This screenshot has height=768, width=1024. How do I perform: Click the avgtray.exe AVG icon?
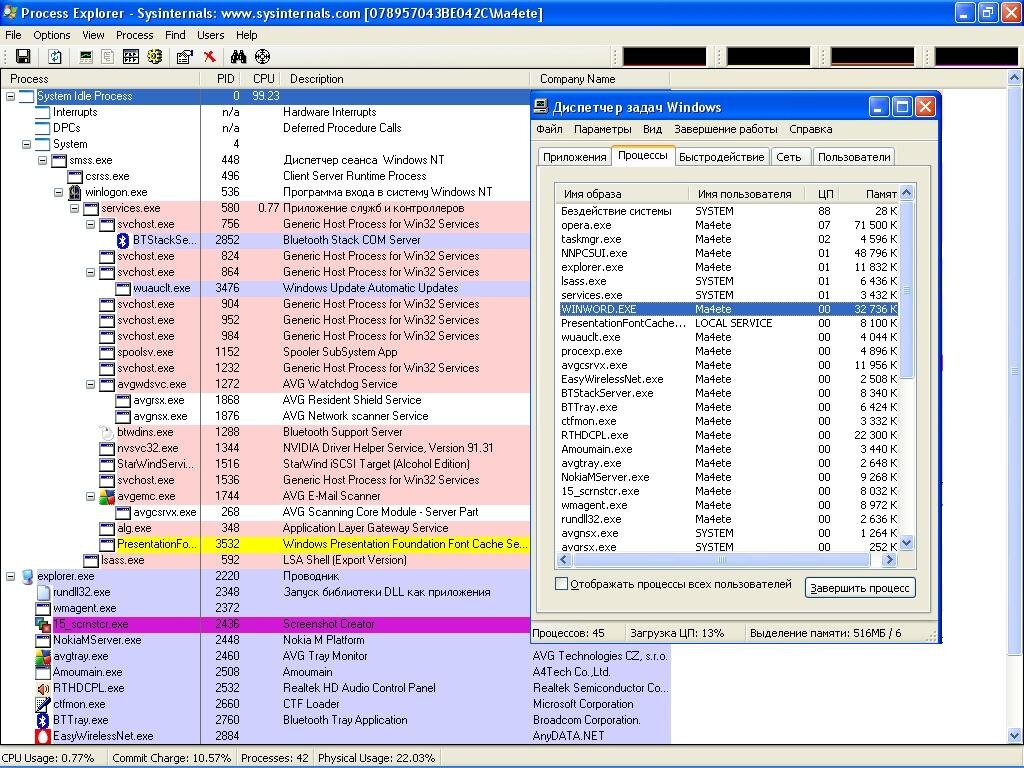[43, 656]
